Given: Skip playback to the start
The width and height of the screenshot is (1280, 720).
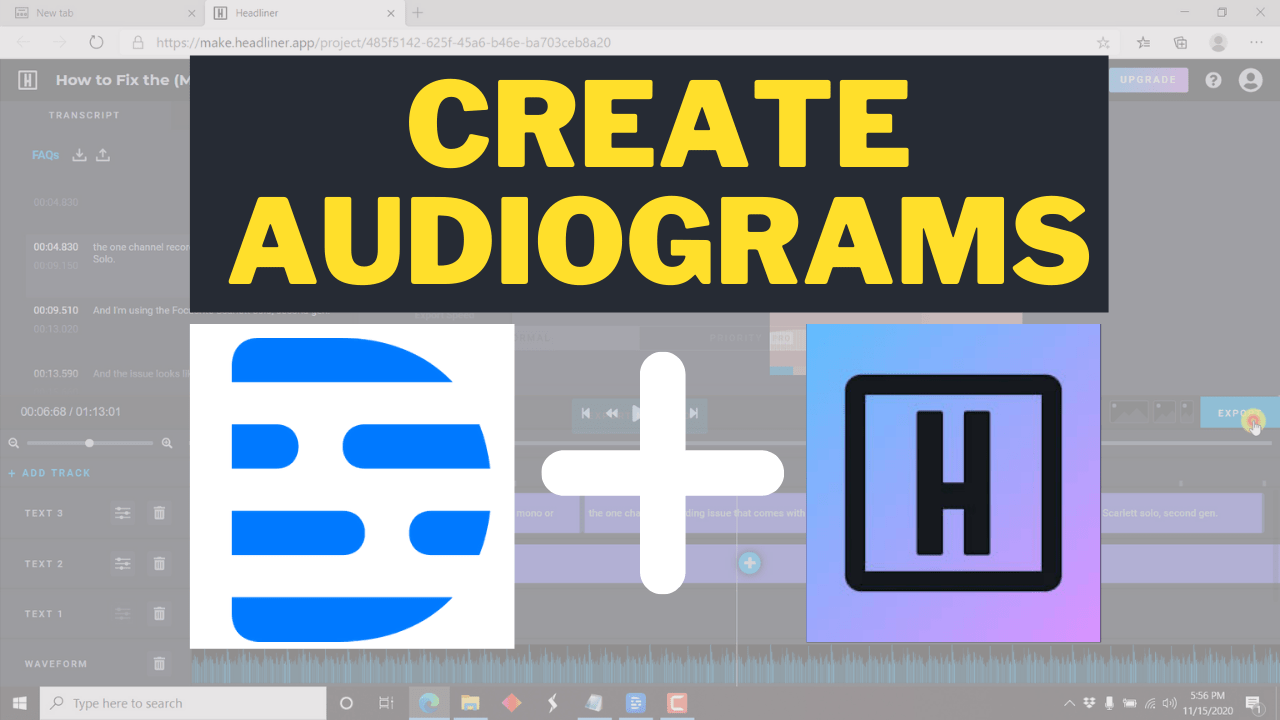Looking at the screenshot, I should 586,413.
